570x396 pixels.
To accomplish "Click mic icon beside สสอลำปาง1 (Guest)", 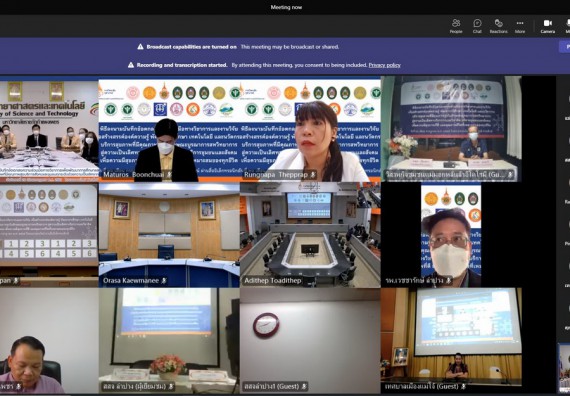I will point(304,386).
